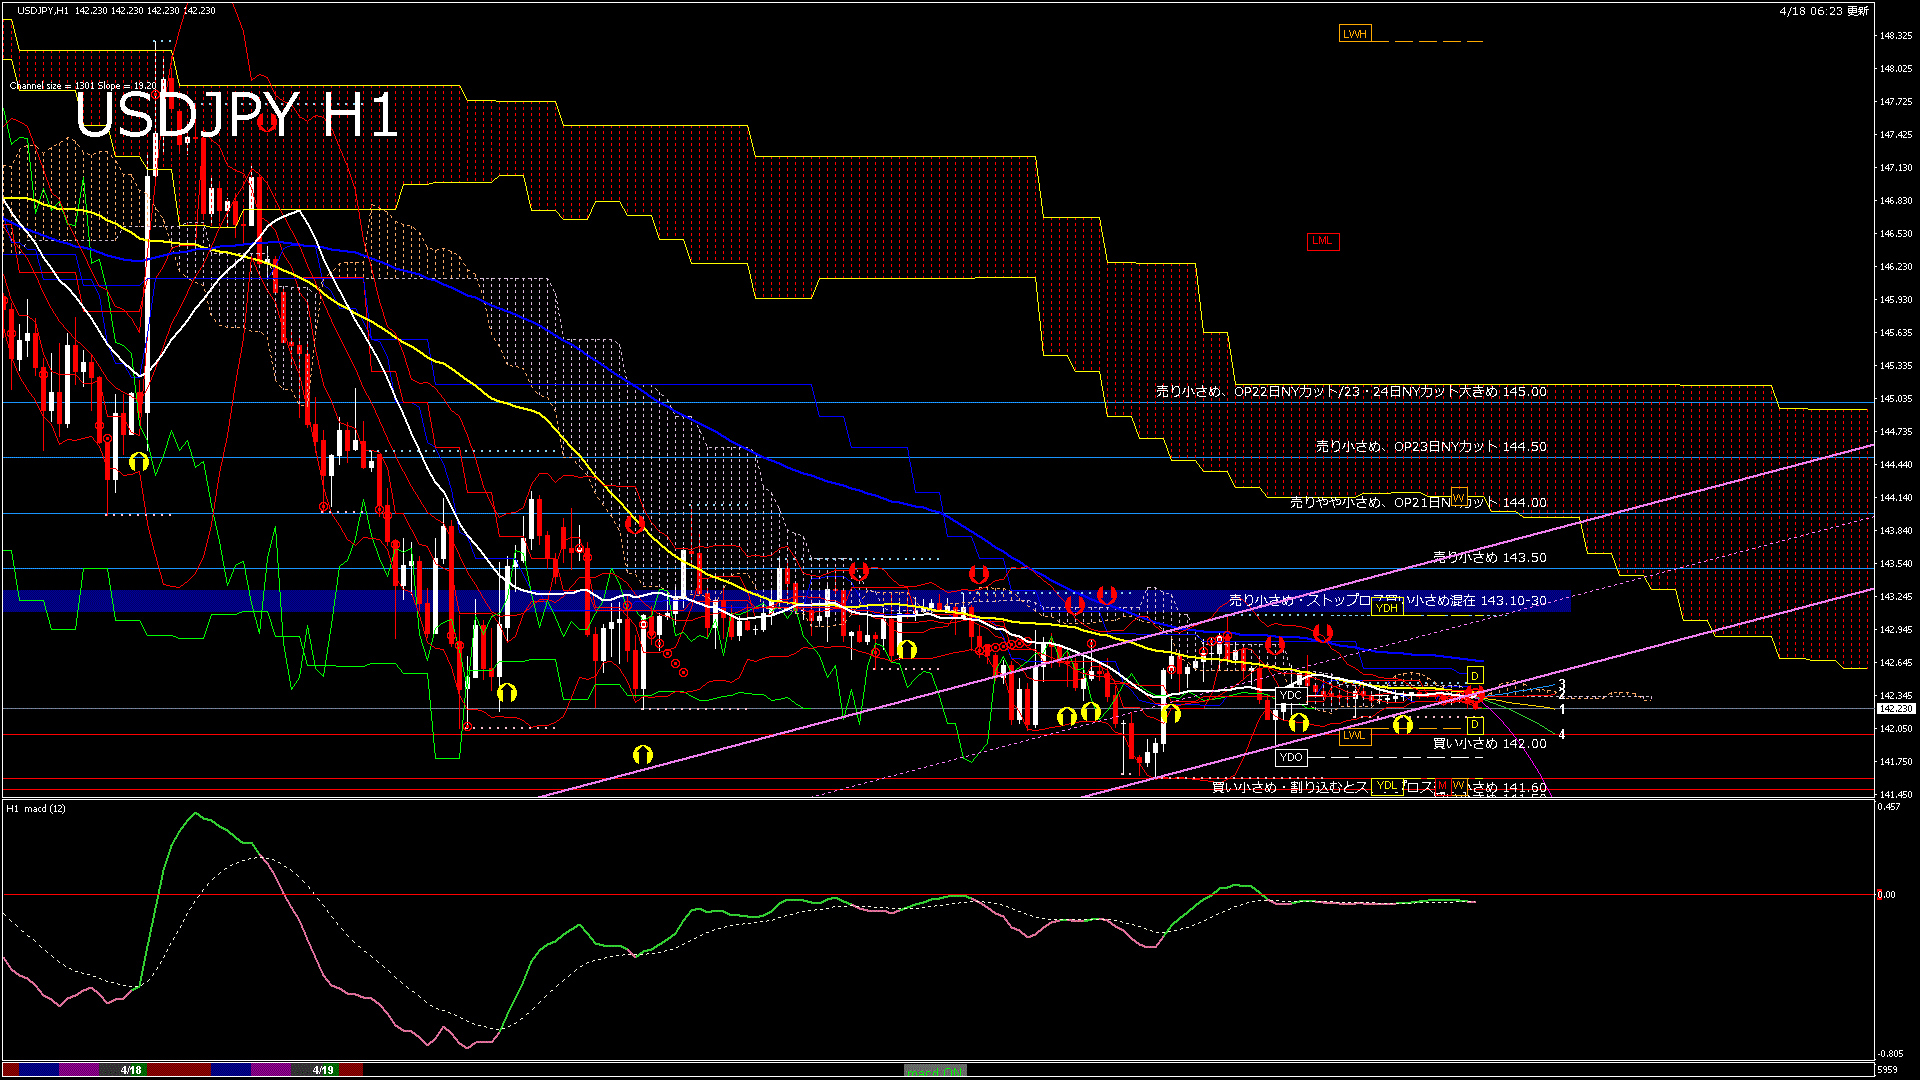Click the current price tag 142.230
Image resolution: width=1920 pixels, height=1080 pixels.
point(1895,708)
